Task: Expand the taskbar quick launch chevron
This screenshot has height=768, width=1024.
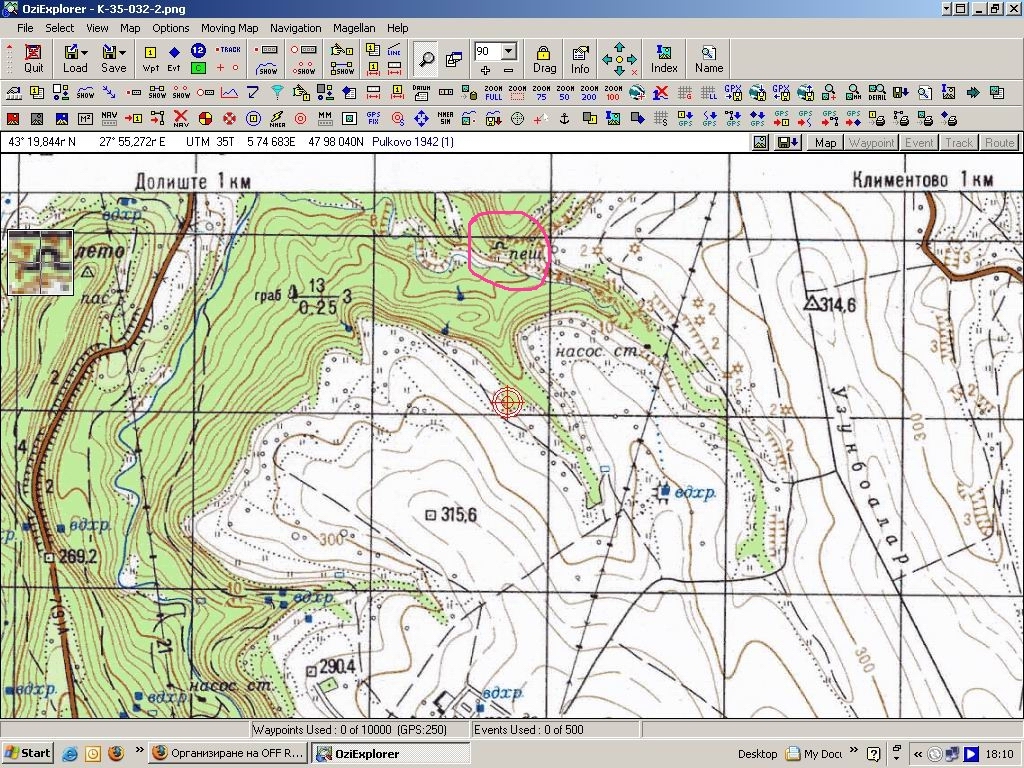Action: [x=139, y=750]
